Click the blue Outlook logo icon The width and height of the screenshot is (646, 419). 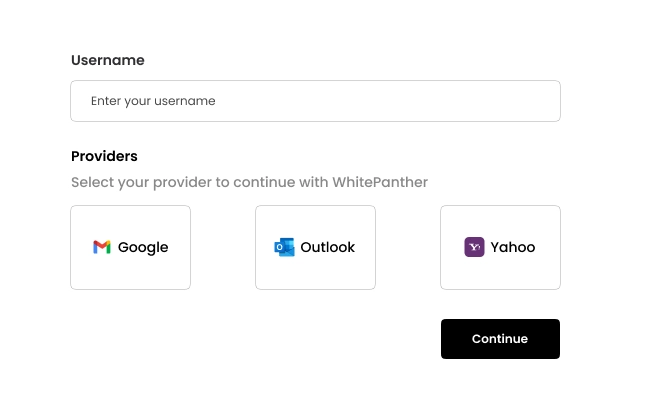point(284,247)
